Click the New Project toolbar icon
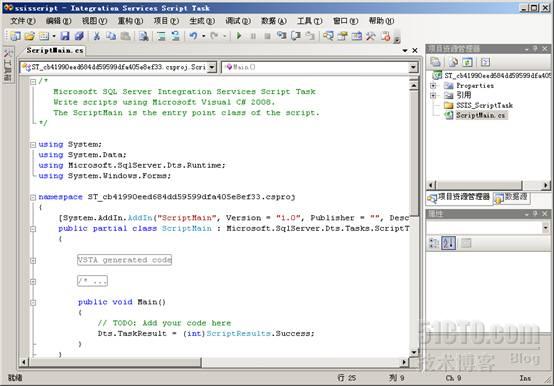This screenshot has height=386, width=554. [x=15, y=36]
